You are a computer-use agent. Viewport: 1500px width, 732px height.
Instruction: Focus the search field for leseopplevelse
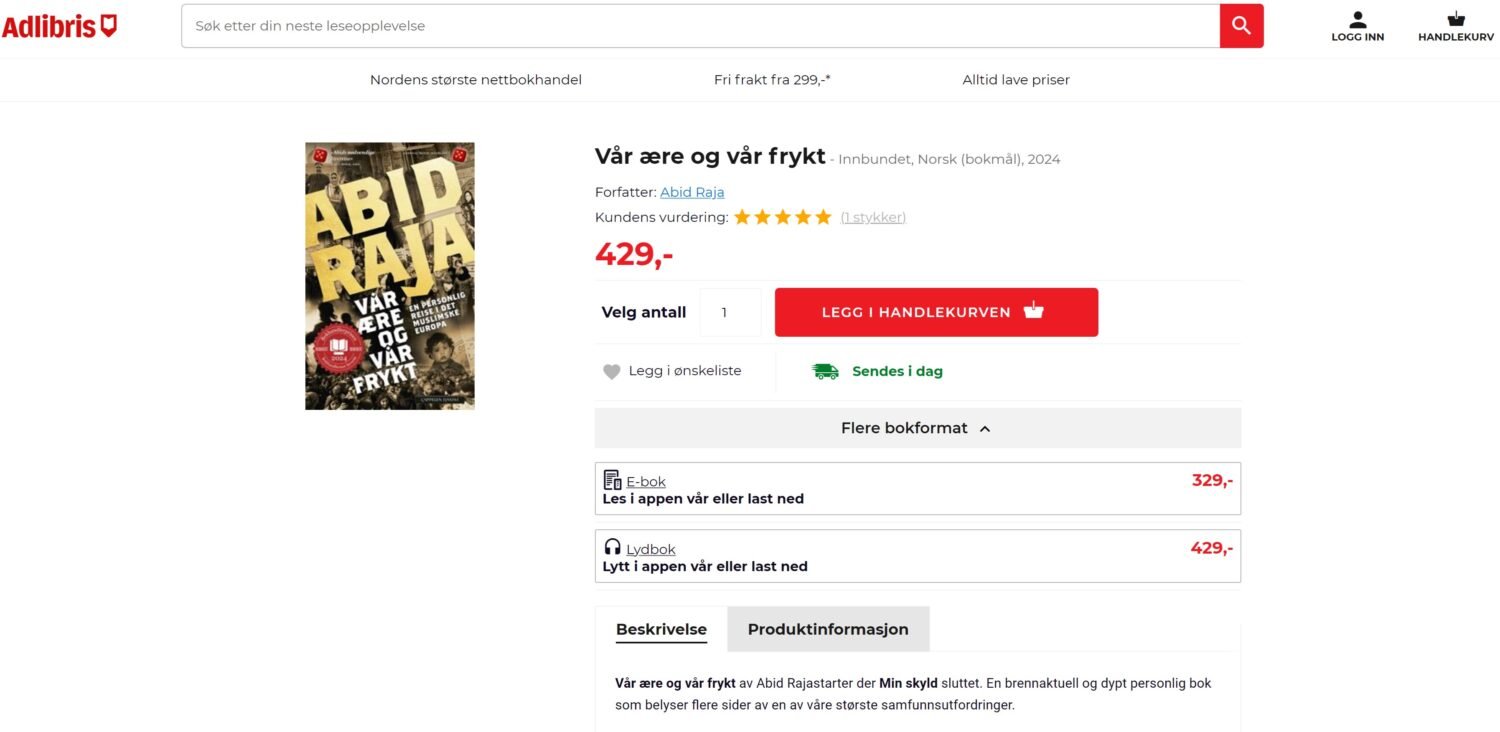pos(700,26)
